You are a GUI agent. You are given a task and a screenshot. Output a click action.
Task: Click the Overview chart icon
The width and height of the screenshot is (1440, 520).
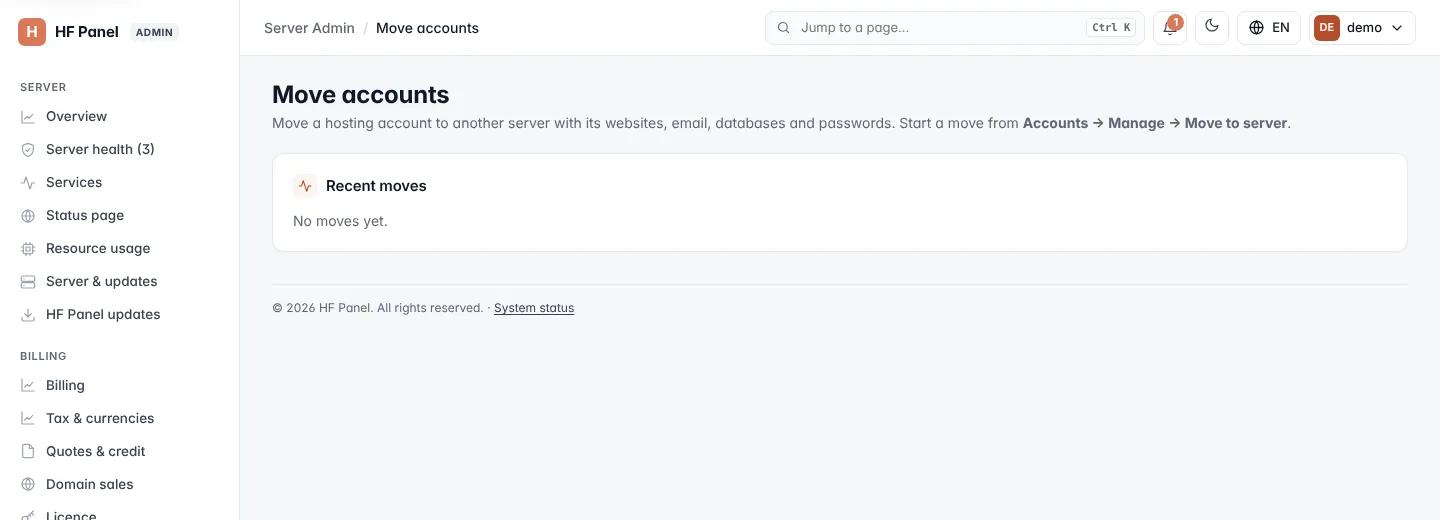pyautogui.click(x=28, y=116)
